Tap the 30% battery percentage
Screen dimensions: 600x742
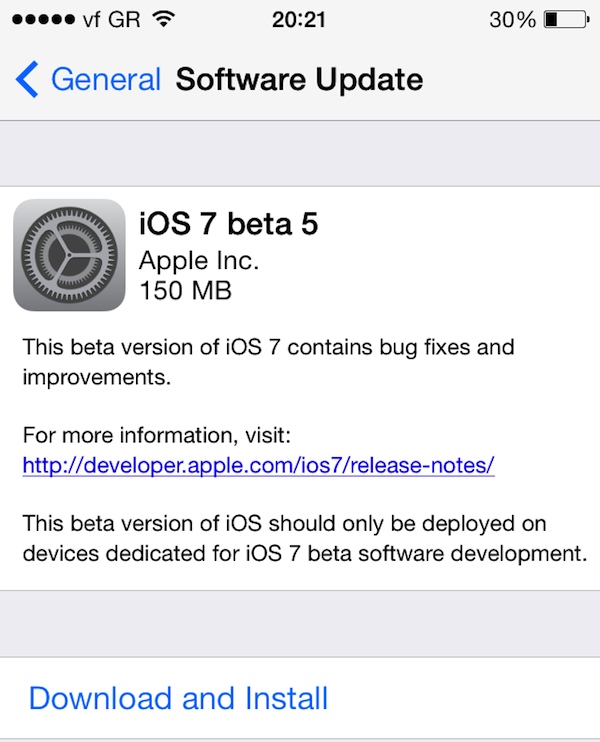[x=514, y=19]
